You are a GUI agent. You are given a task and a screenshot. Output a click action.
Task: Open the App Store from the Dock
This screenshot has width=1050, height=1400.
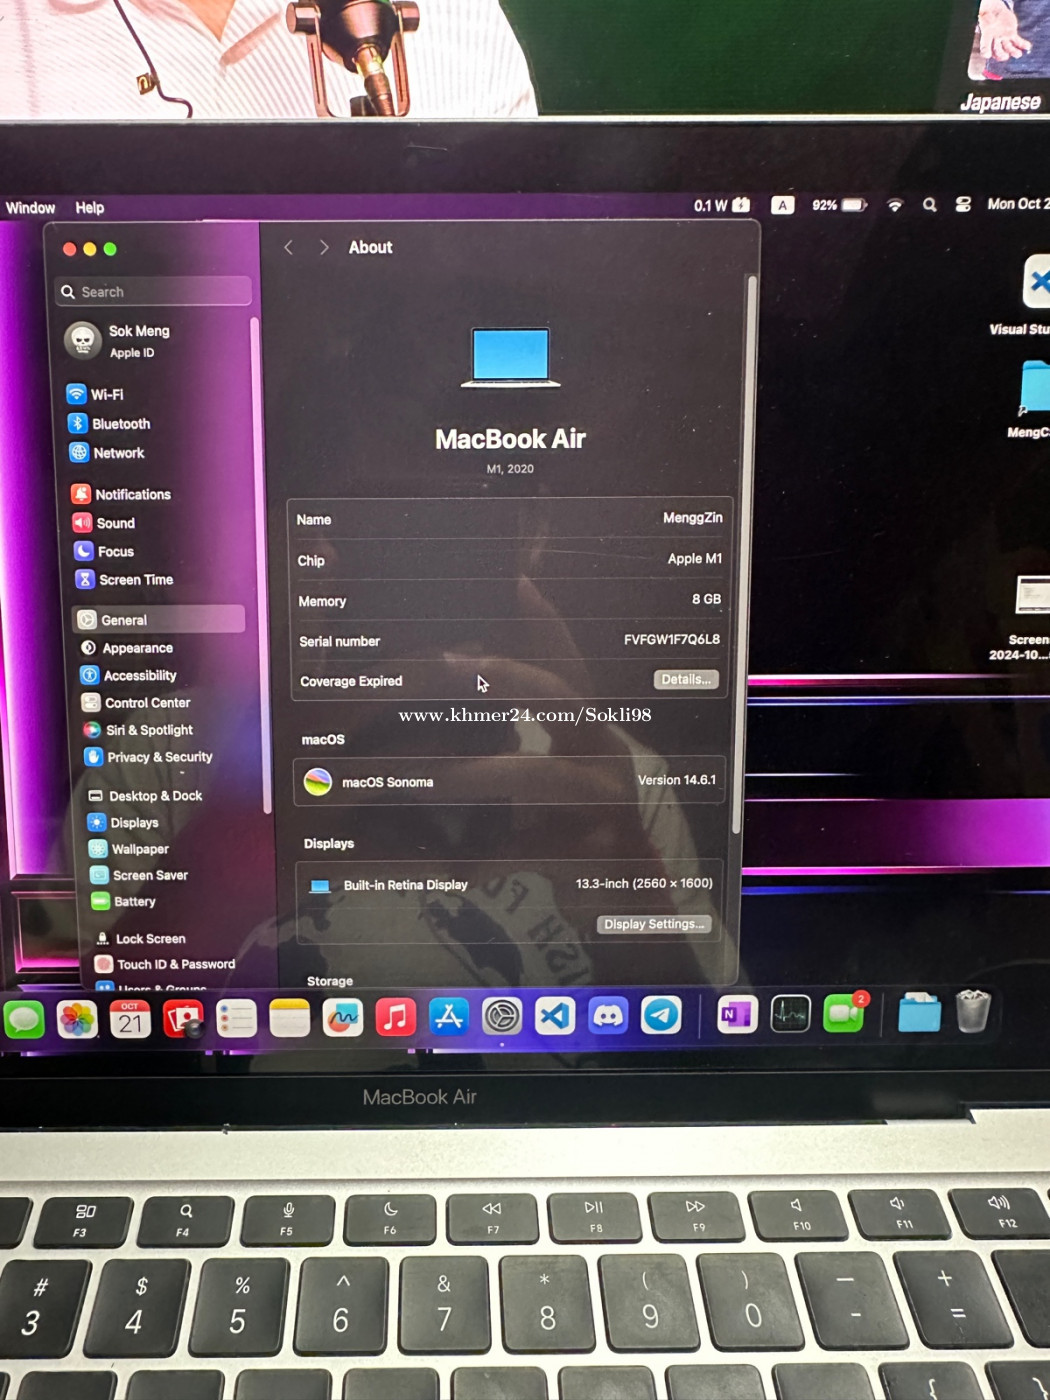449,1017
